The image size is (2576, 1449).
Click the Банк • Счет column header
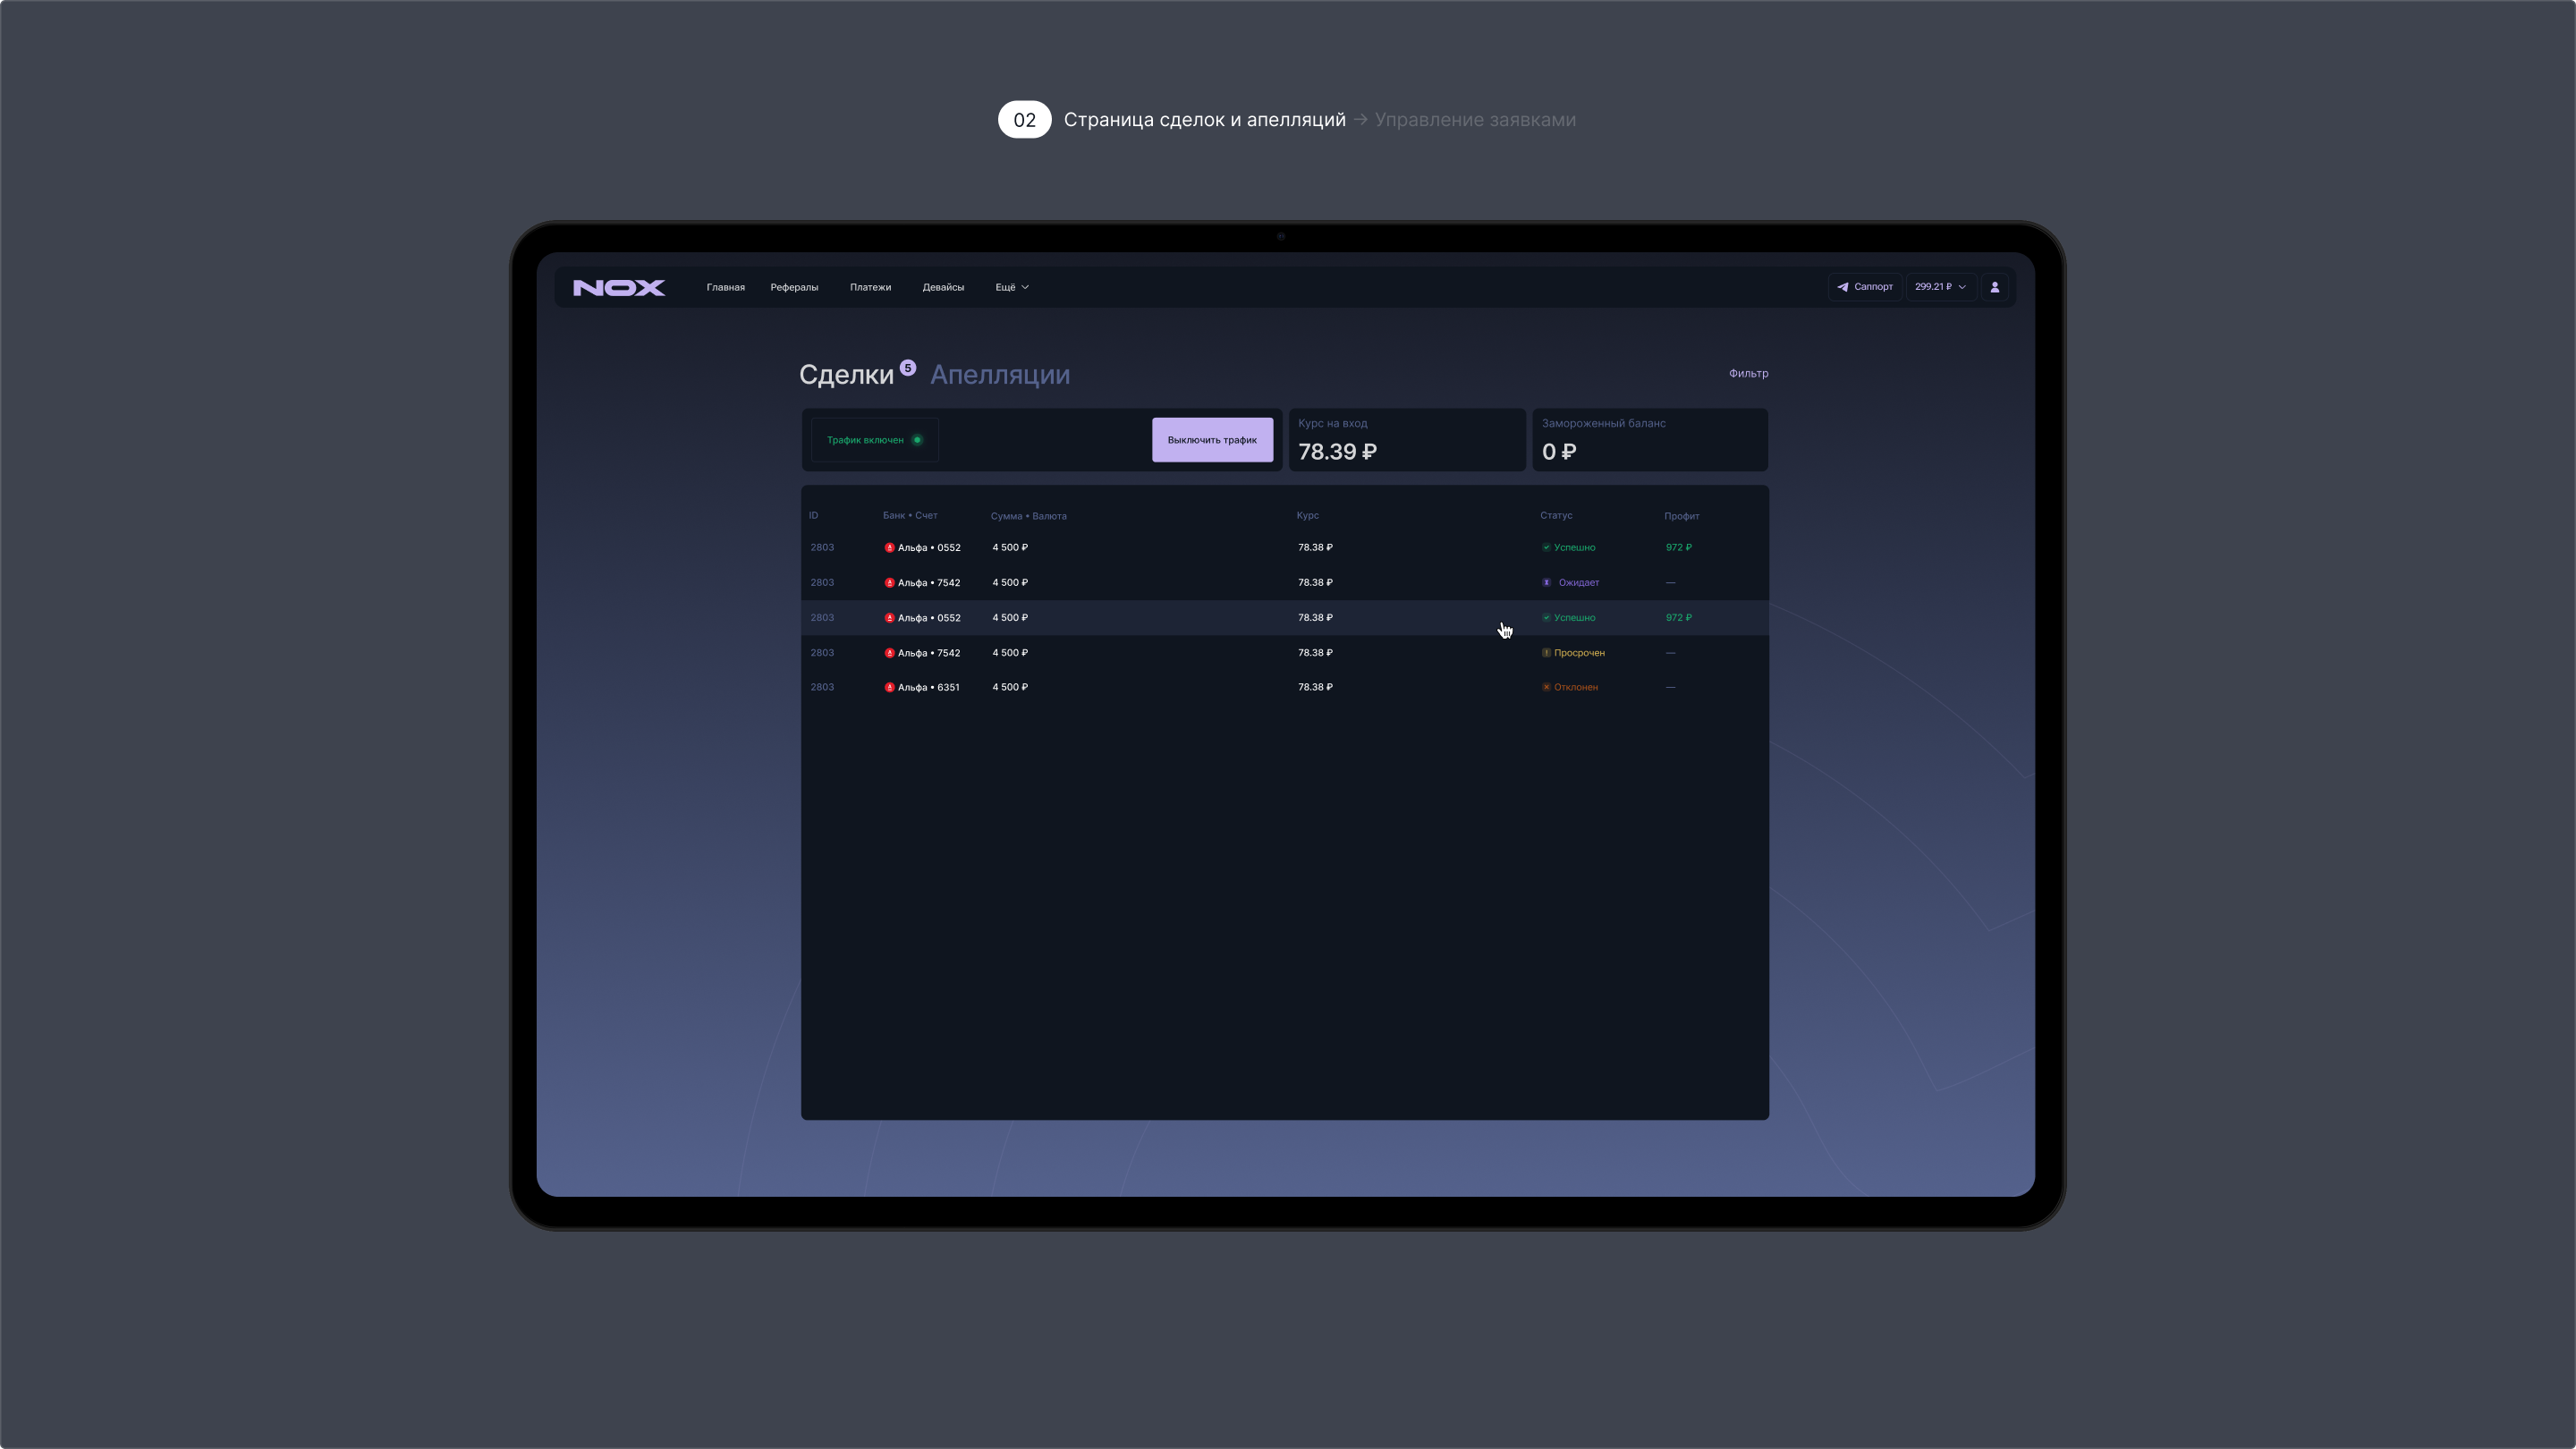pos(910,516)
